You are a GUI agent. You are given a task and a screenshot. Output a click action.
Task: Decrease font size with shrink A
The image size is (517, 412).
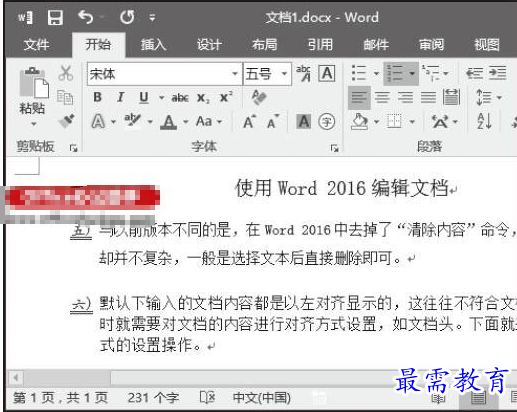[x=273, y=121]
